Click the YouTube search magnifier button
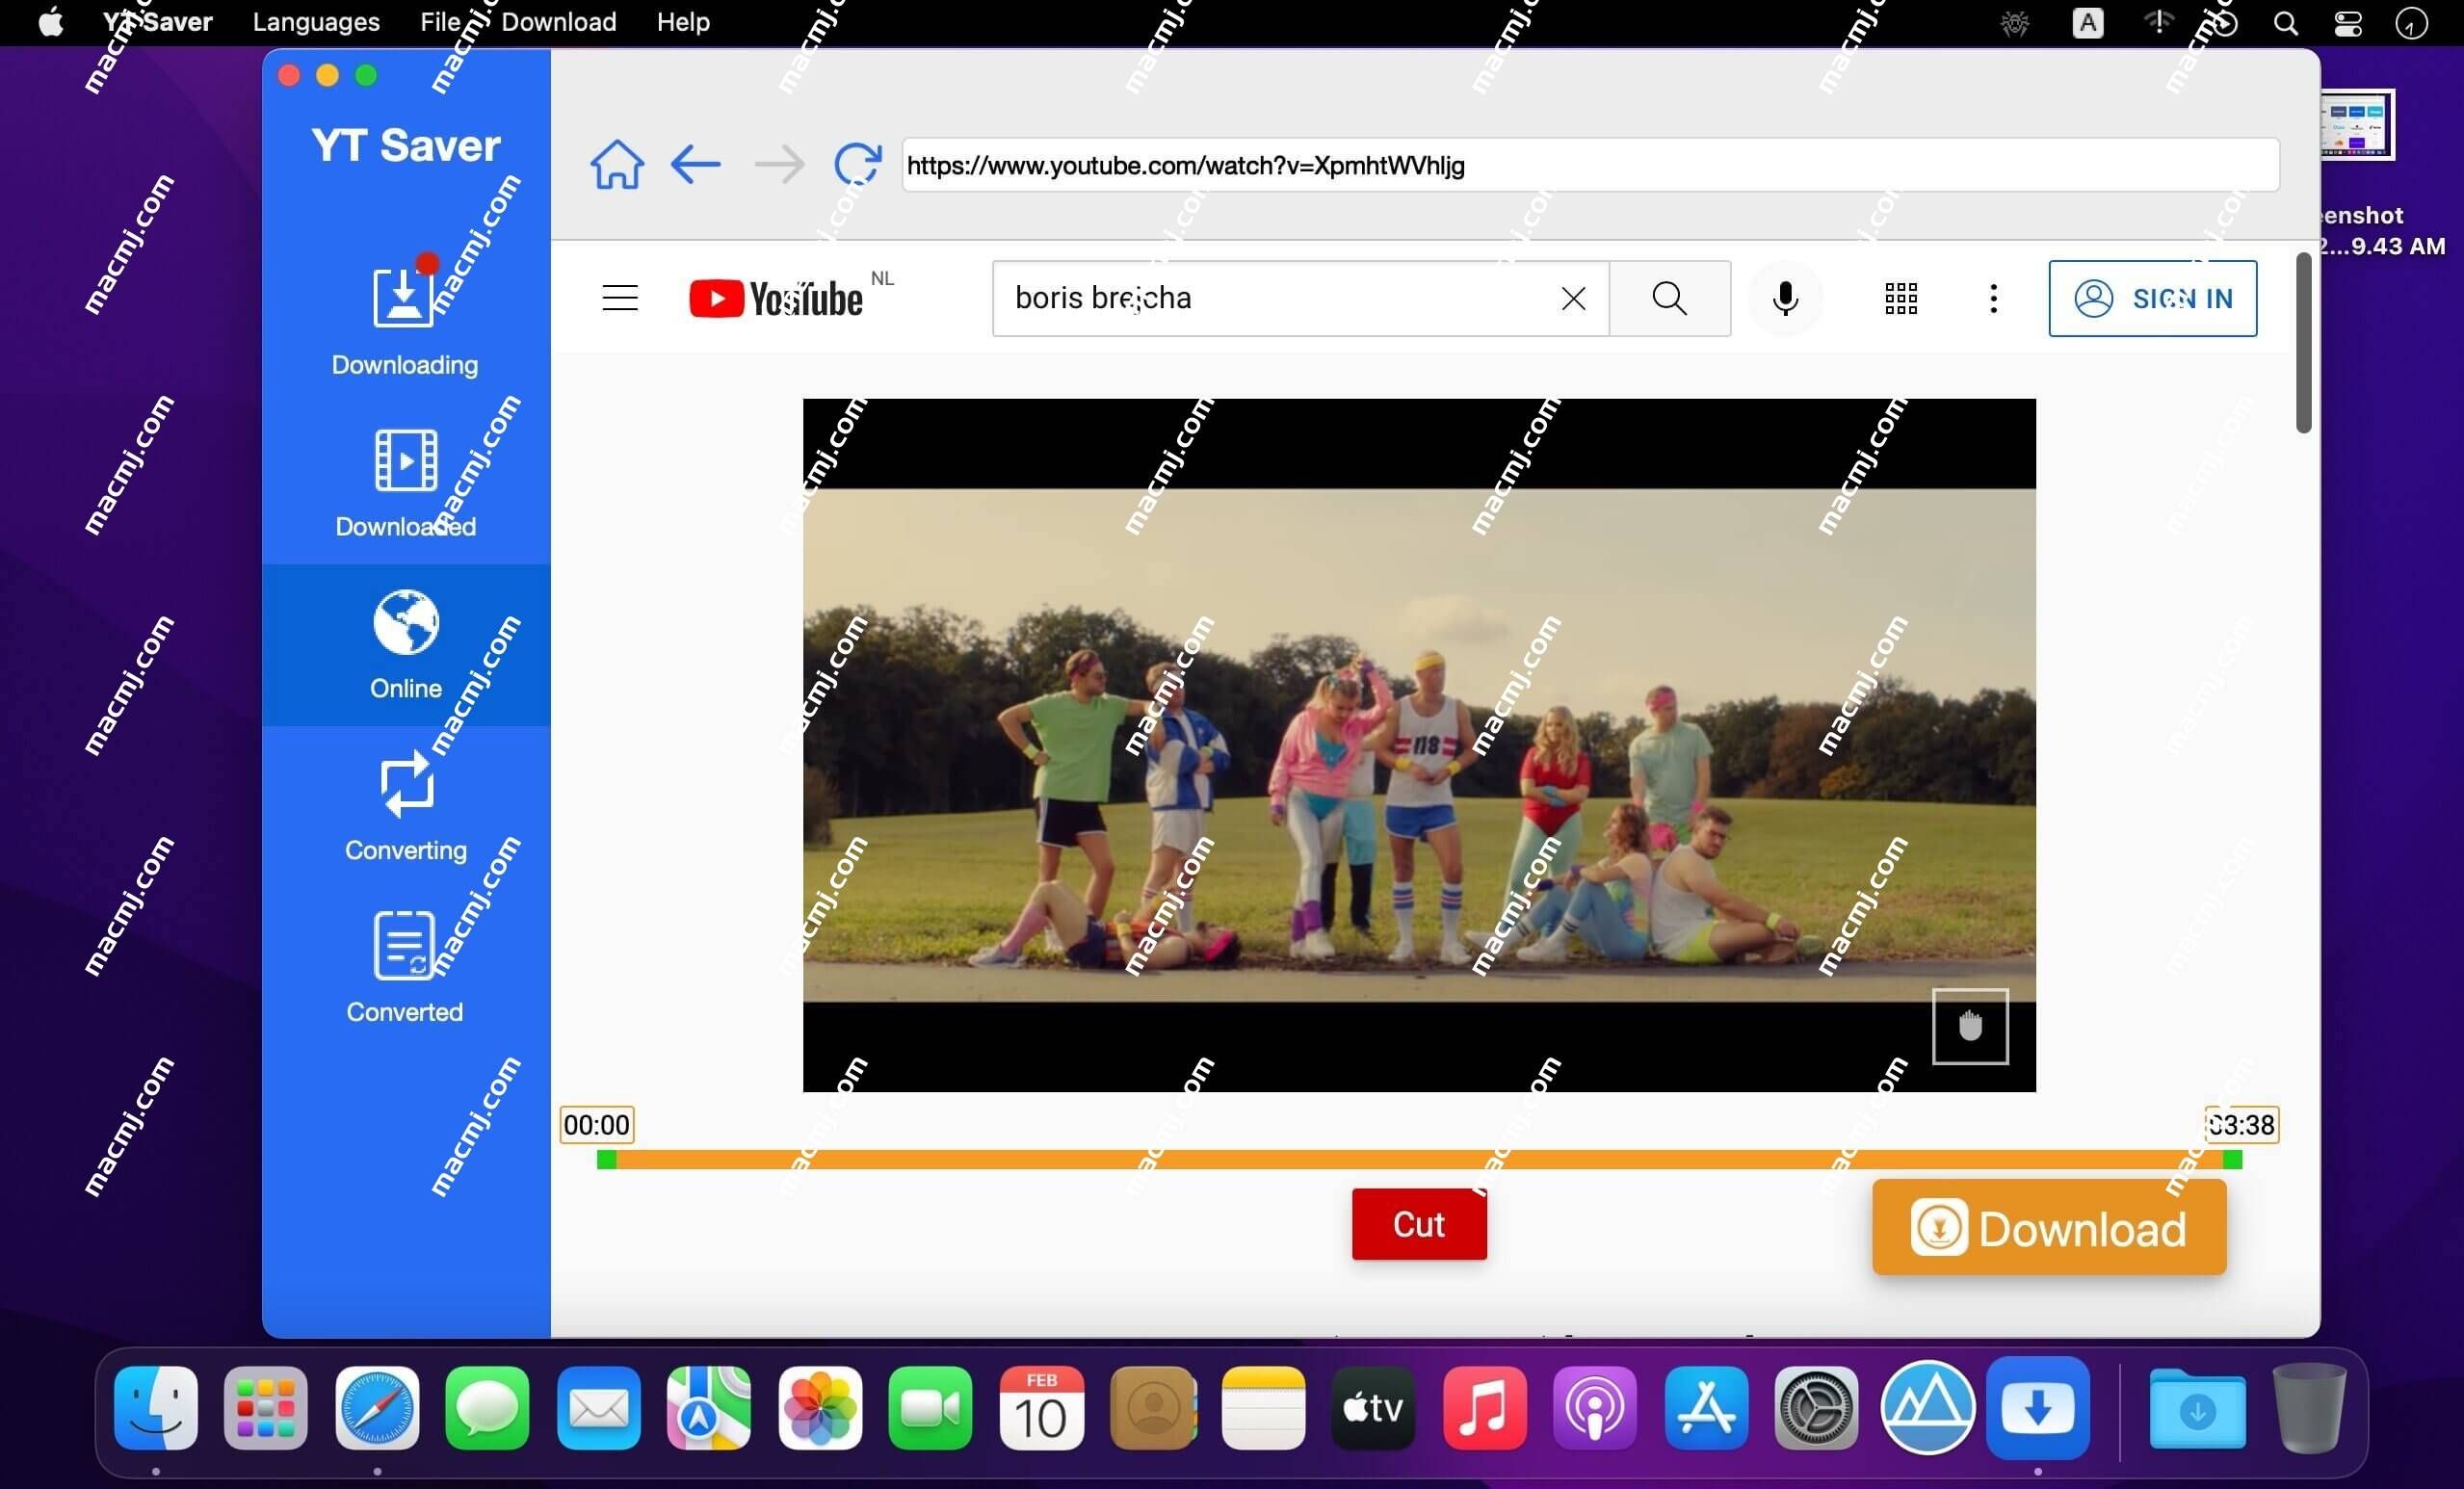2464x1489 pixels. point(1670,298)
